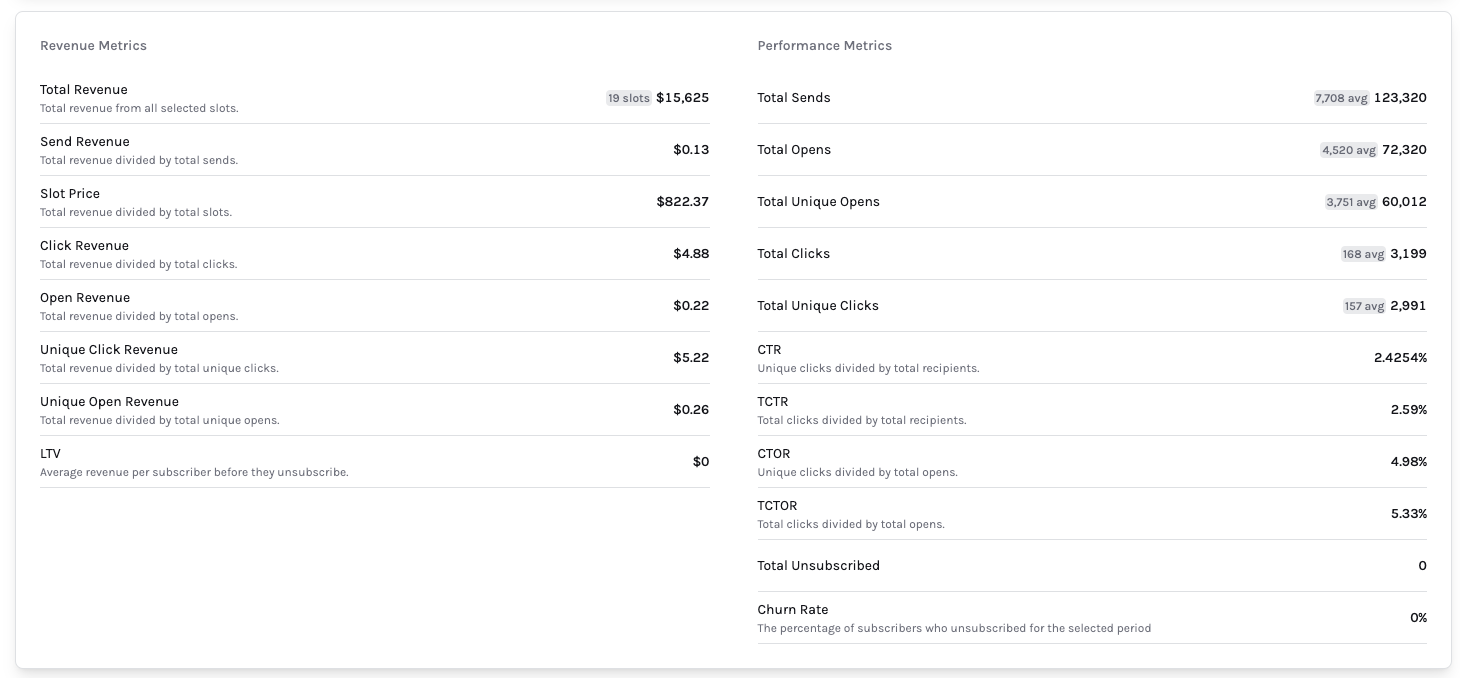Image resolution: width=1460 pixels, height=678 pixels.
Task: Click 'Total revenue divided by total clicks' description
Action: click(138, 264)
